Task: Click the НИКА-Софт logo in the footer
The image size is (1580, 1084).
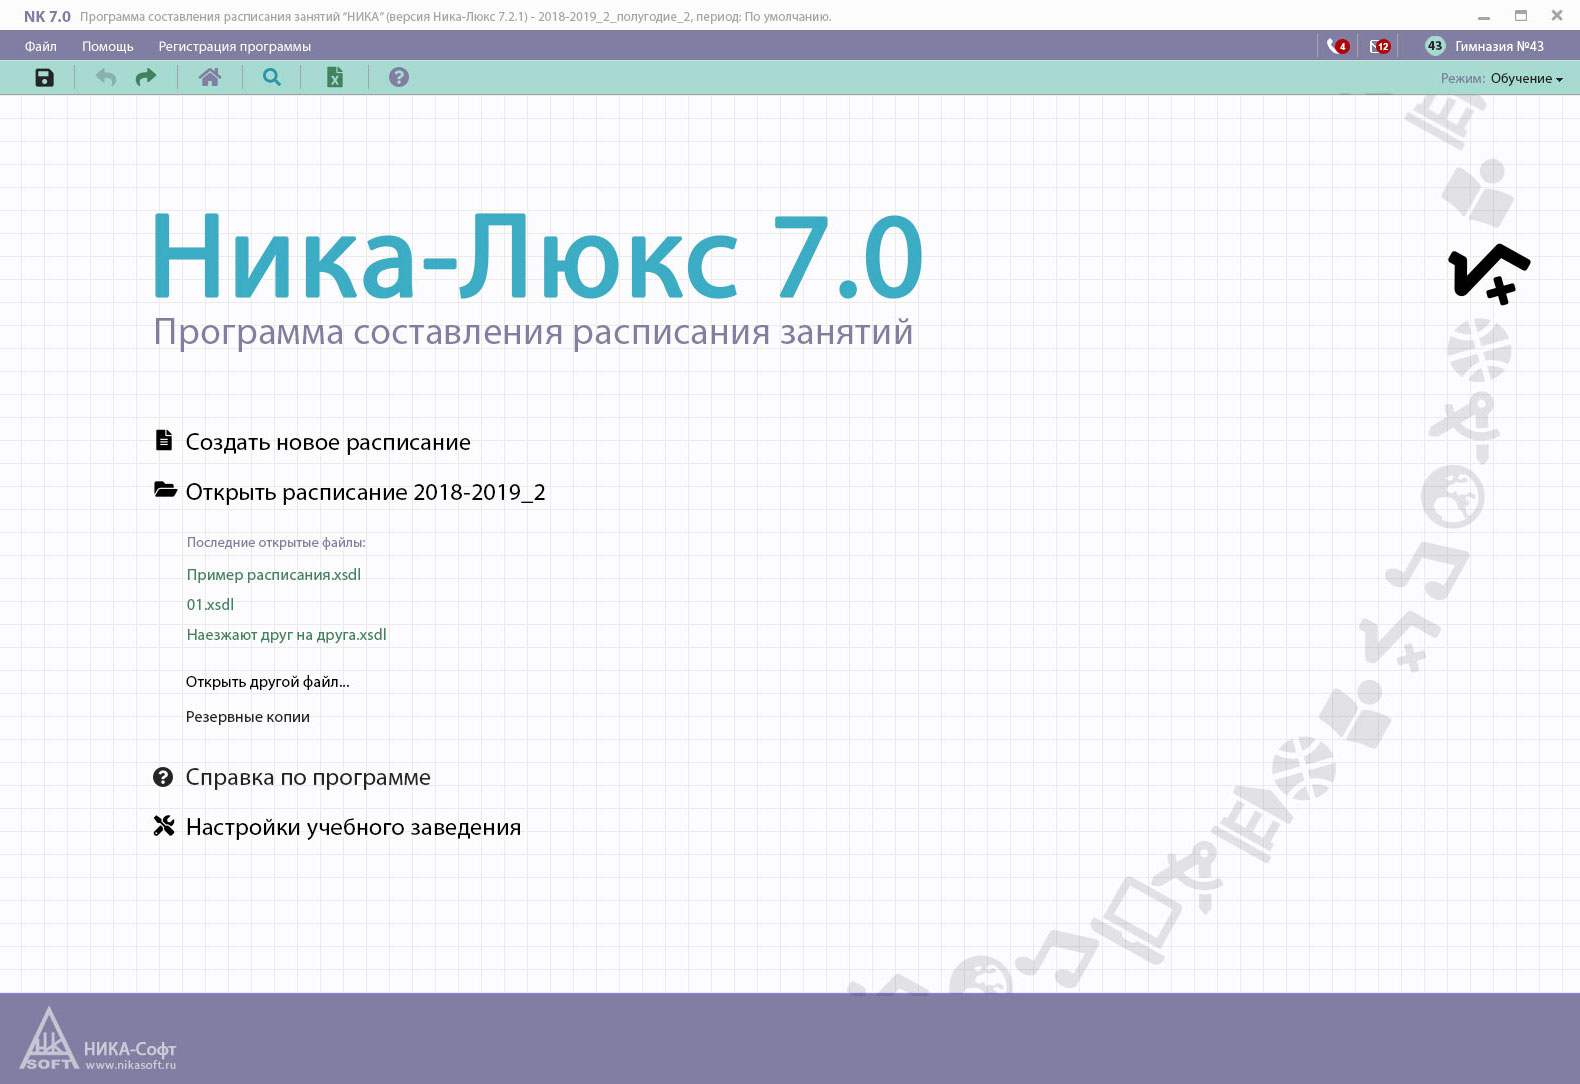Action: click(x=98, y=1040)
